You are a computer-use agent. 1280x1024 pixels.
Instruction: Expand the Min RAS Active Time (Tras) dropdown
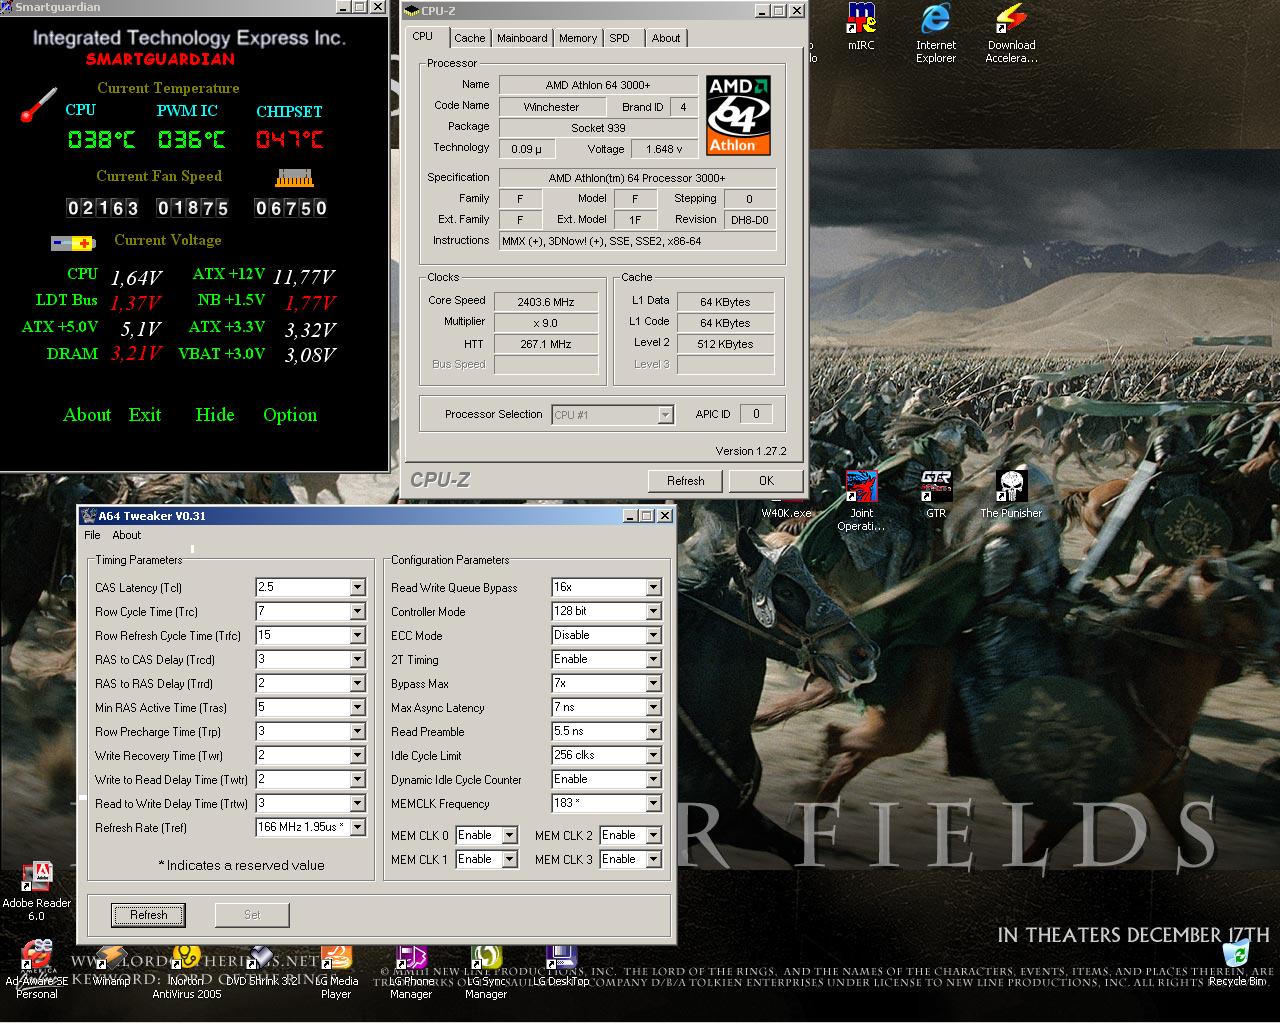357,707
